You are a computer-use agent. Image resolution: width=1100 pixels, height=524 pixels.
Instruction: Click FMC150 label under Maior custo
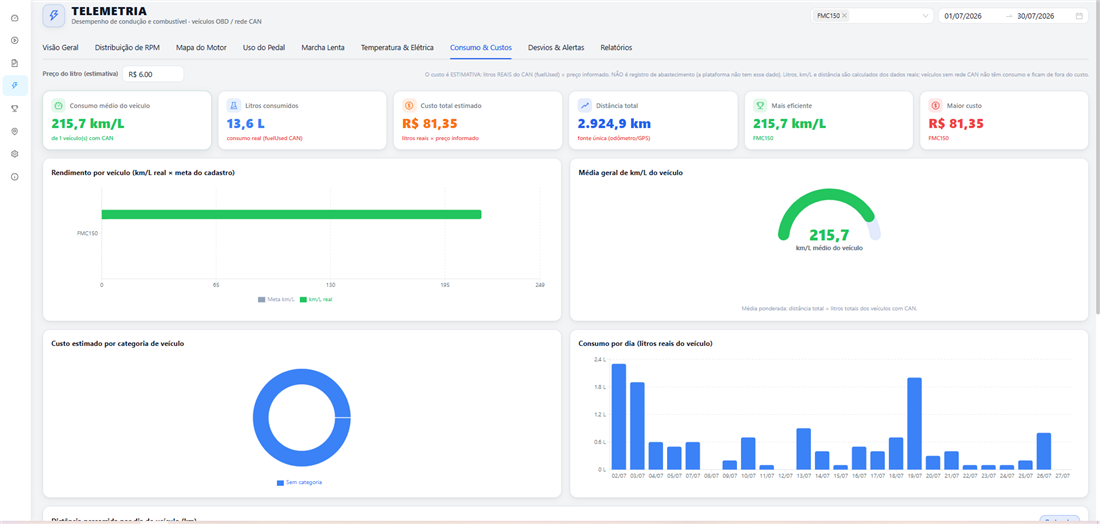(x=937, y=139)
